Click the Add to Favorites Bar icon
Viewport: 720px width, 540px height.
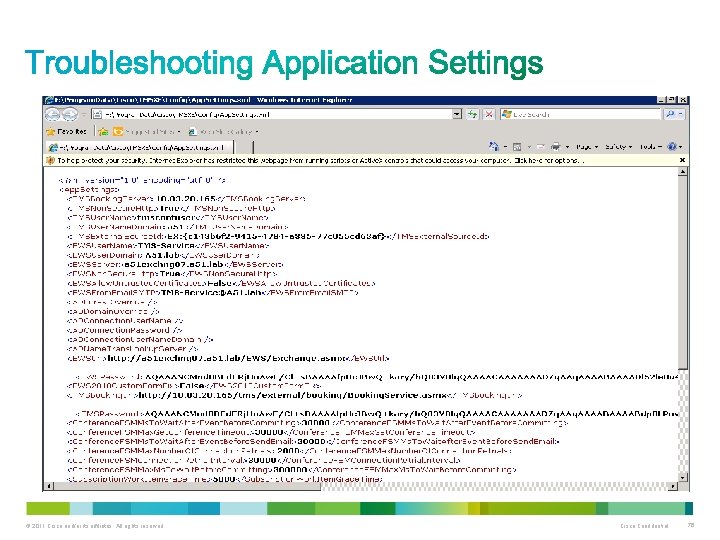(103, 132)
